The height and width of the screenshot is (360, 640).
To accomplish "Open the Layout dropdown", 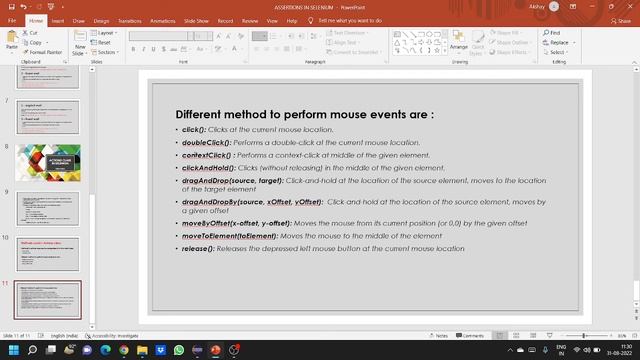I will 104,33.
